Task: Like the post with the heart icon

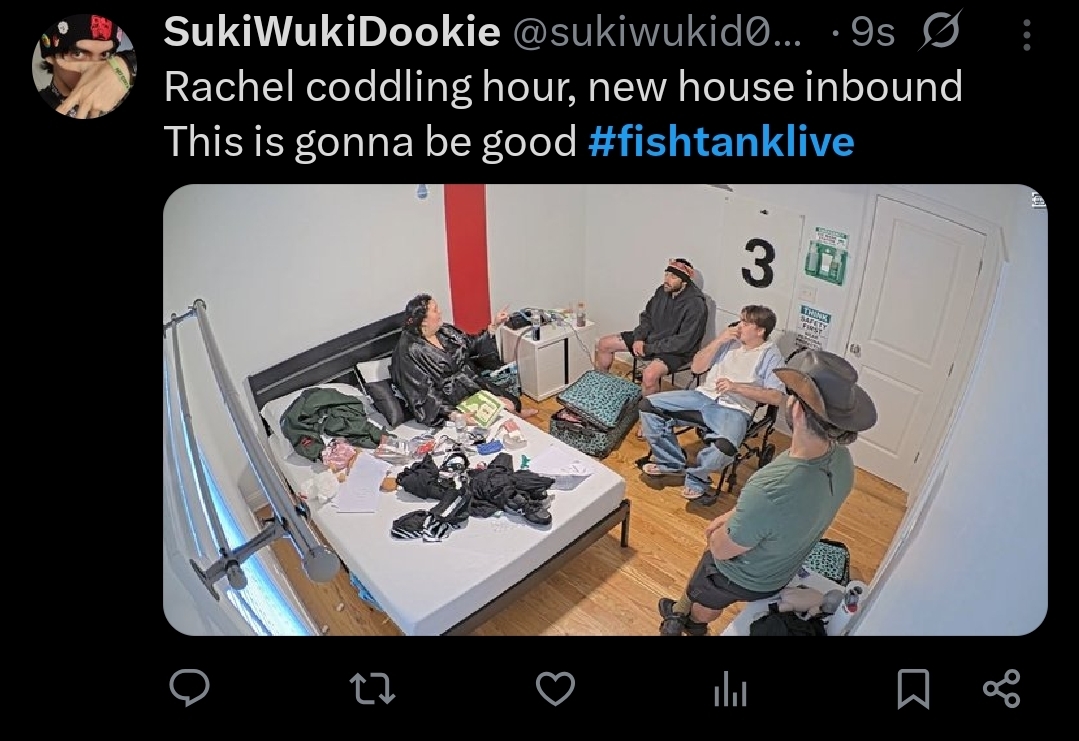Action: pyautogui.click(x=555, y=688)
